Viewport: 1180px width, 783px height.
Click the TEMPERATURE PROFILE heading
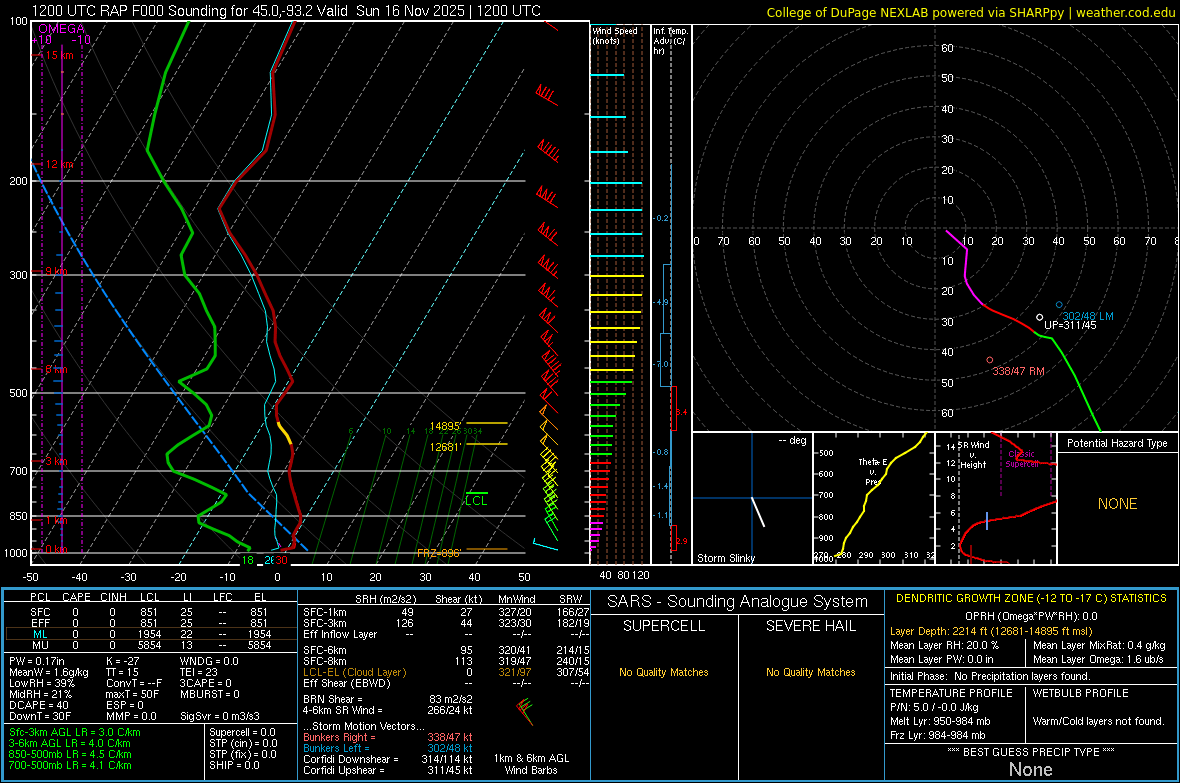tap(951, 693)
